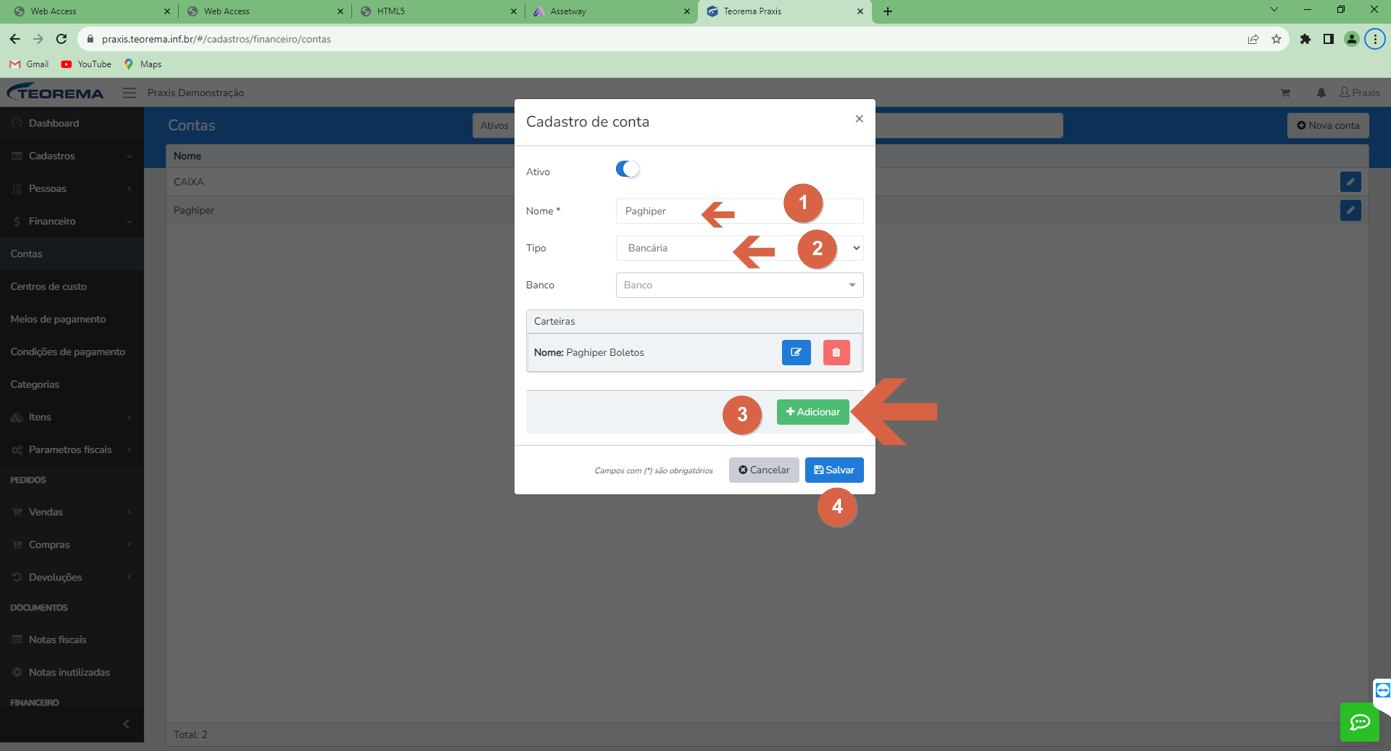The width and height of the screenshot is (1391, 751).
Task: Expand the Devoluções menu
Action: (x=72, y=577)
